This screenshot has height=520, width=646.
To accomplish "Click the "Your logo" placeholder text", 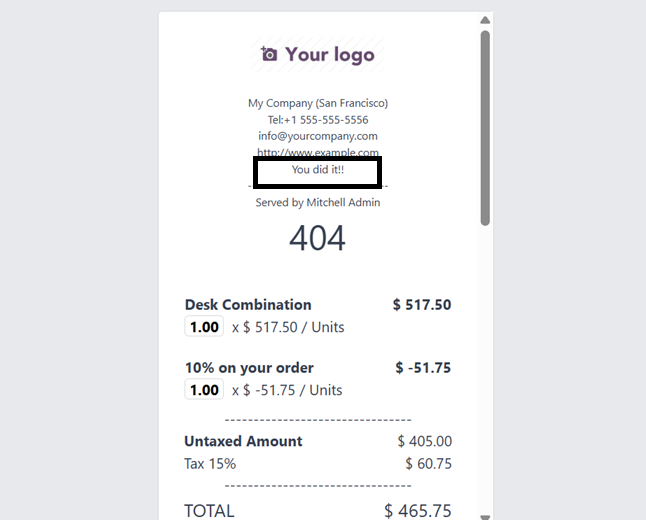I will click(330, 54).
